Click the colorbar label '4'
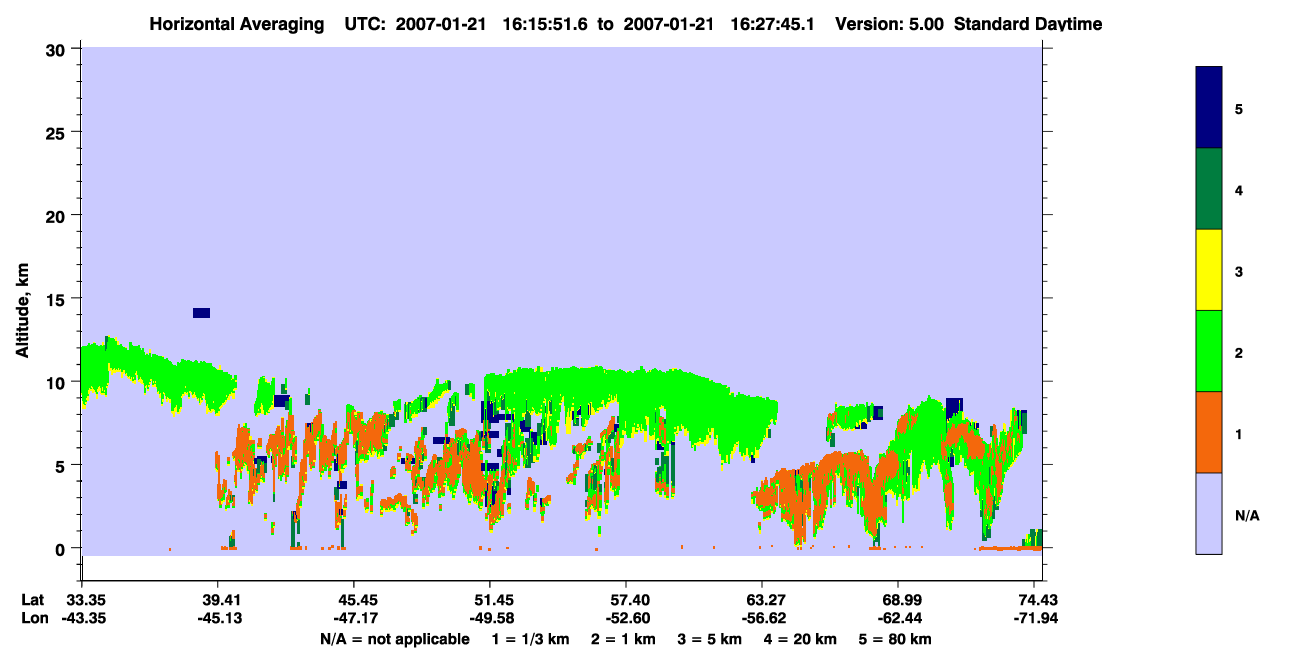Screen dimensions: 1300x667 pos(1239,189)
